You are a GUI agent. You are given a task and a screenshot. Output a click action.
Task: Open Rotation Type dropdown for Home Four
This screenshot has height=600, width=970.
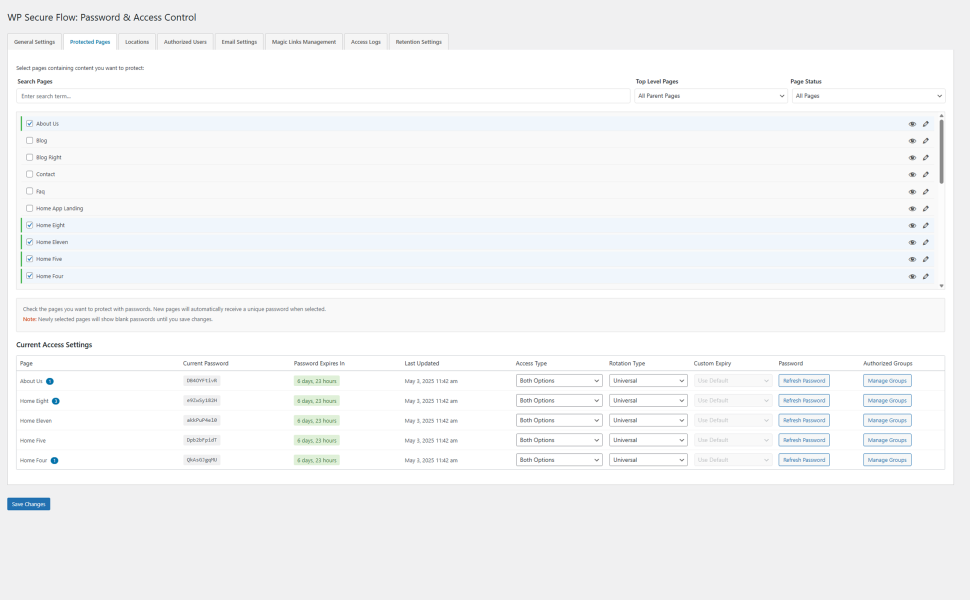(x=648, y=460)
